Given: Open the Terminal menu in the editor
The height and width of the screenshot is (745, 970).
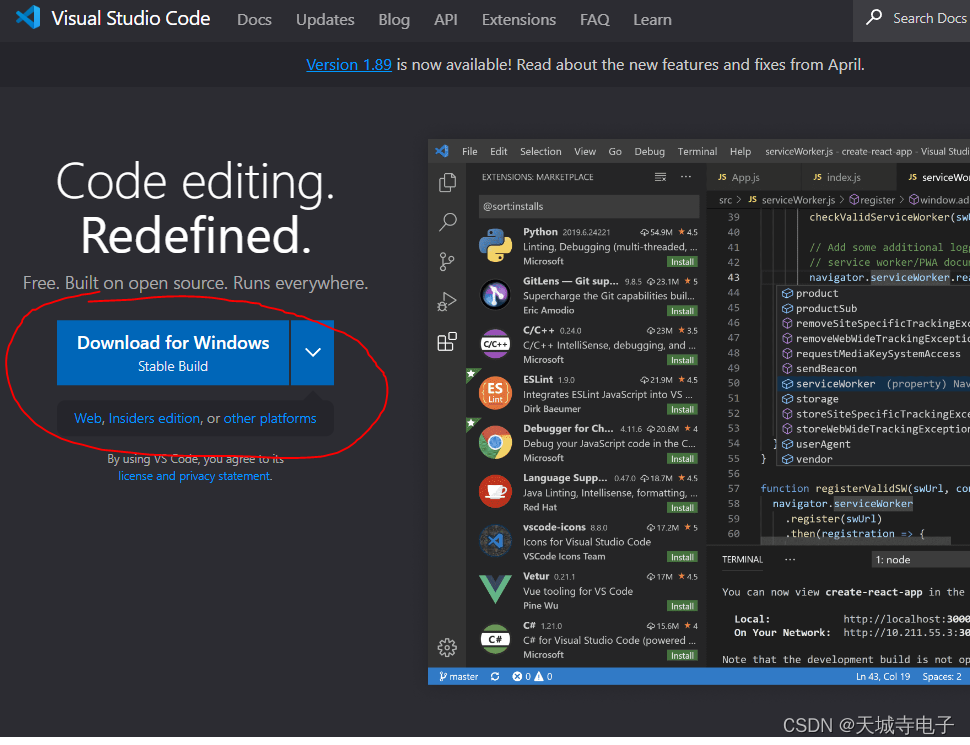Looking at the screenshot, I should 697,151.
